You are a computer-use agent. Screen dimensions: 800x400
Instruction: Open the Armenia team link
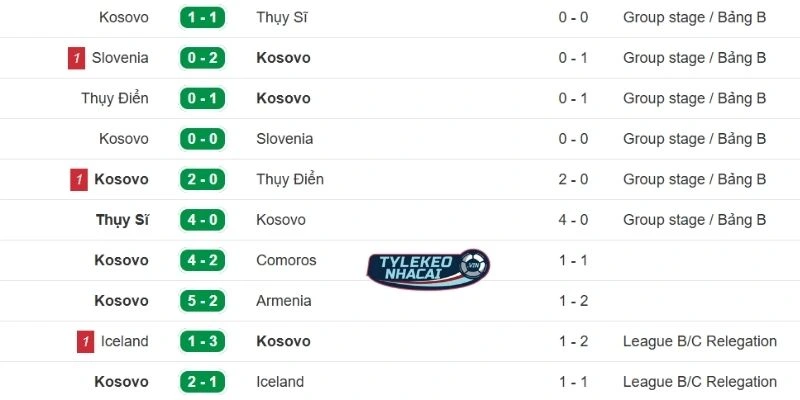[284, 301]
